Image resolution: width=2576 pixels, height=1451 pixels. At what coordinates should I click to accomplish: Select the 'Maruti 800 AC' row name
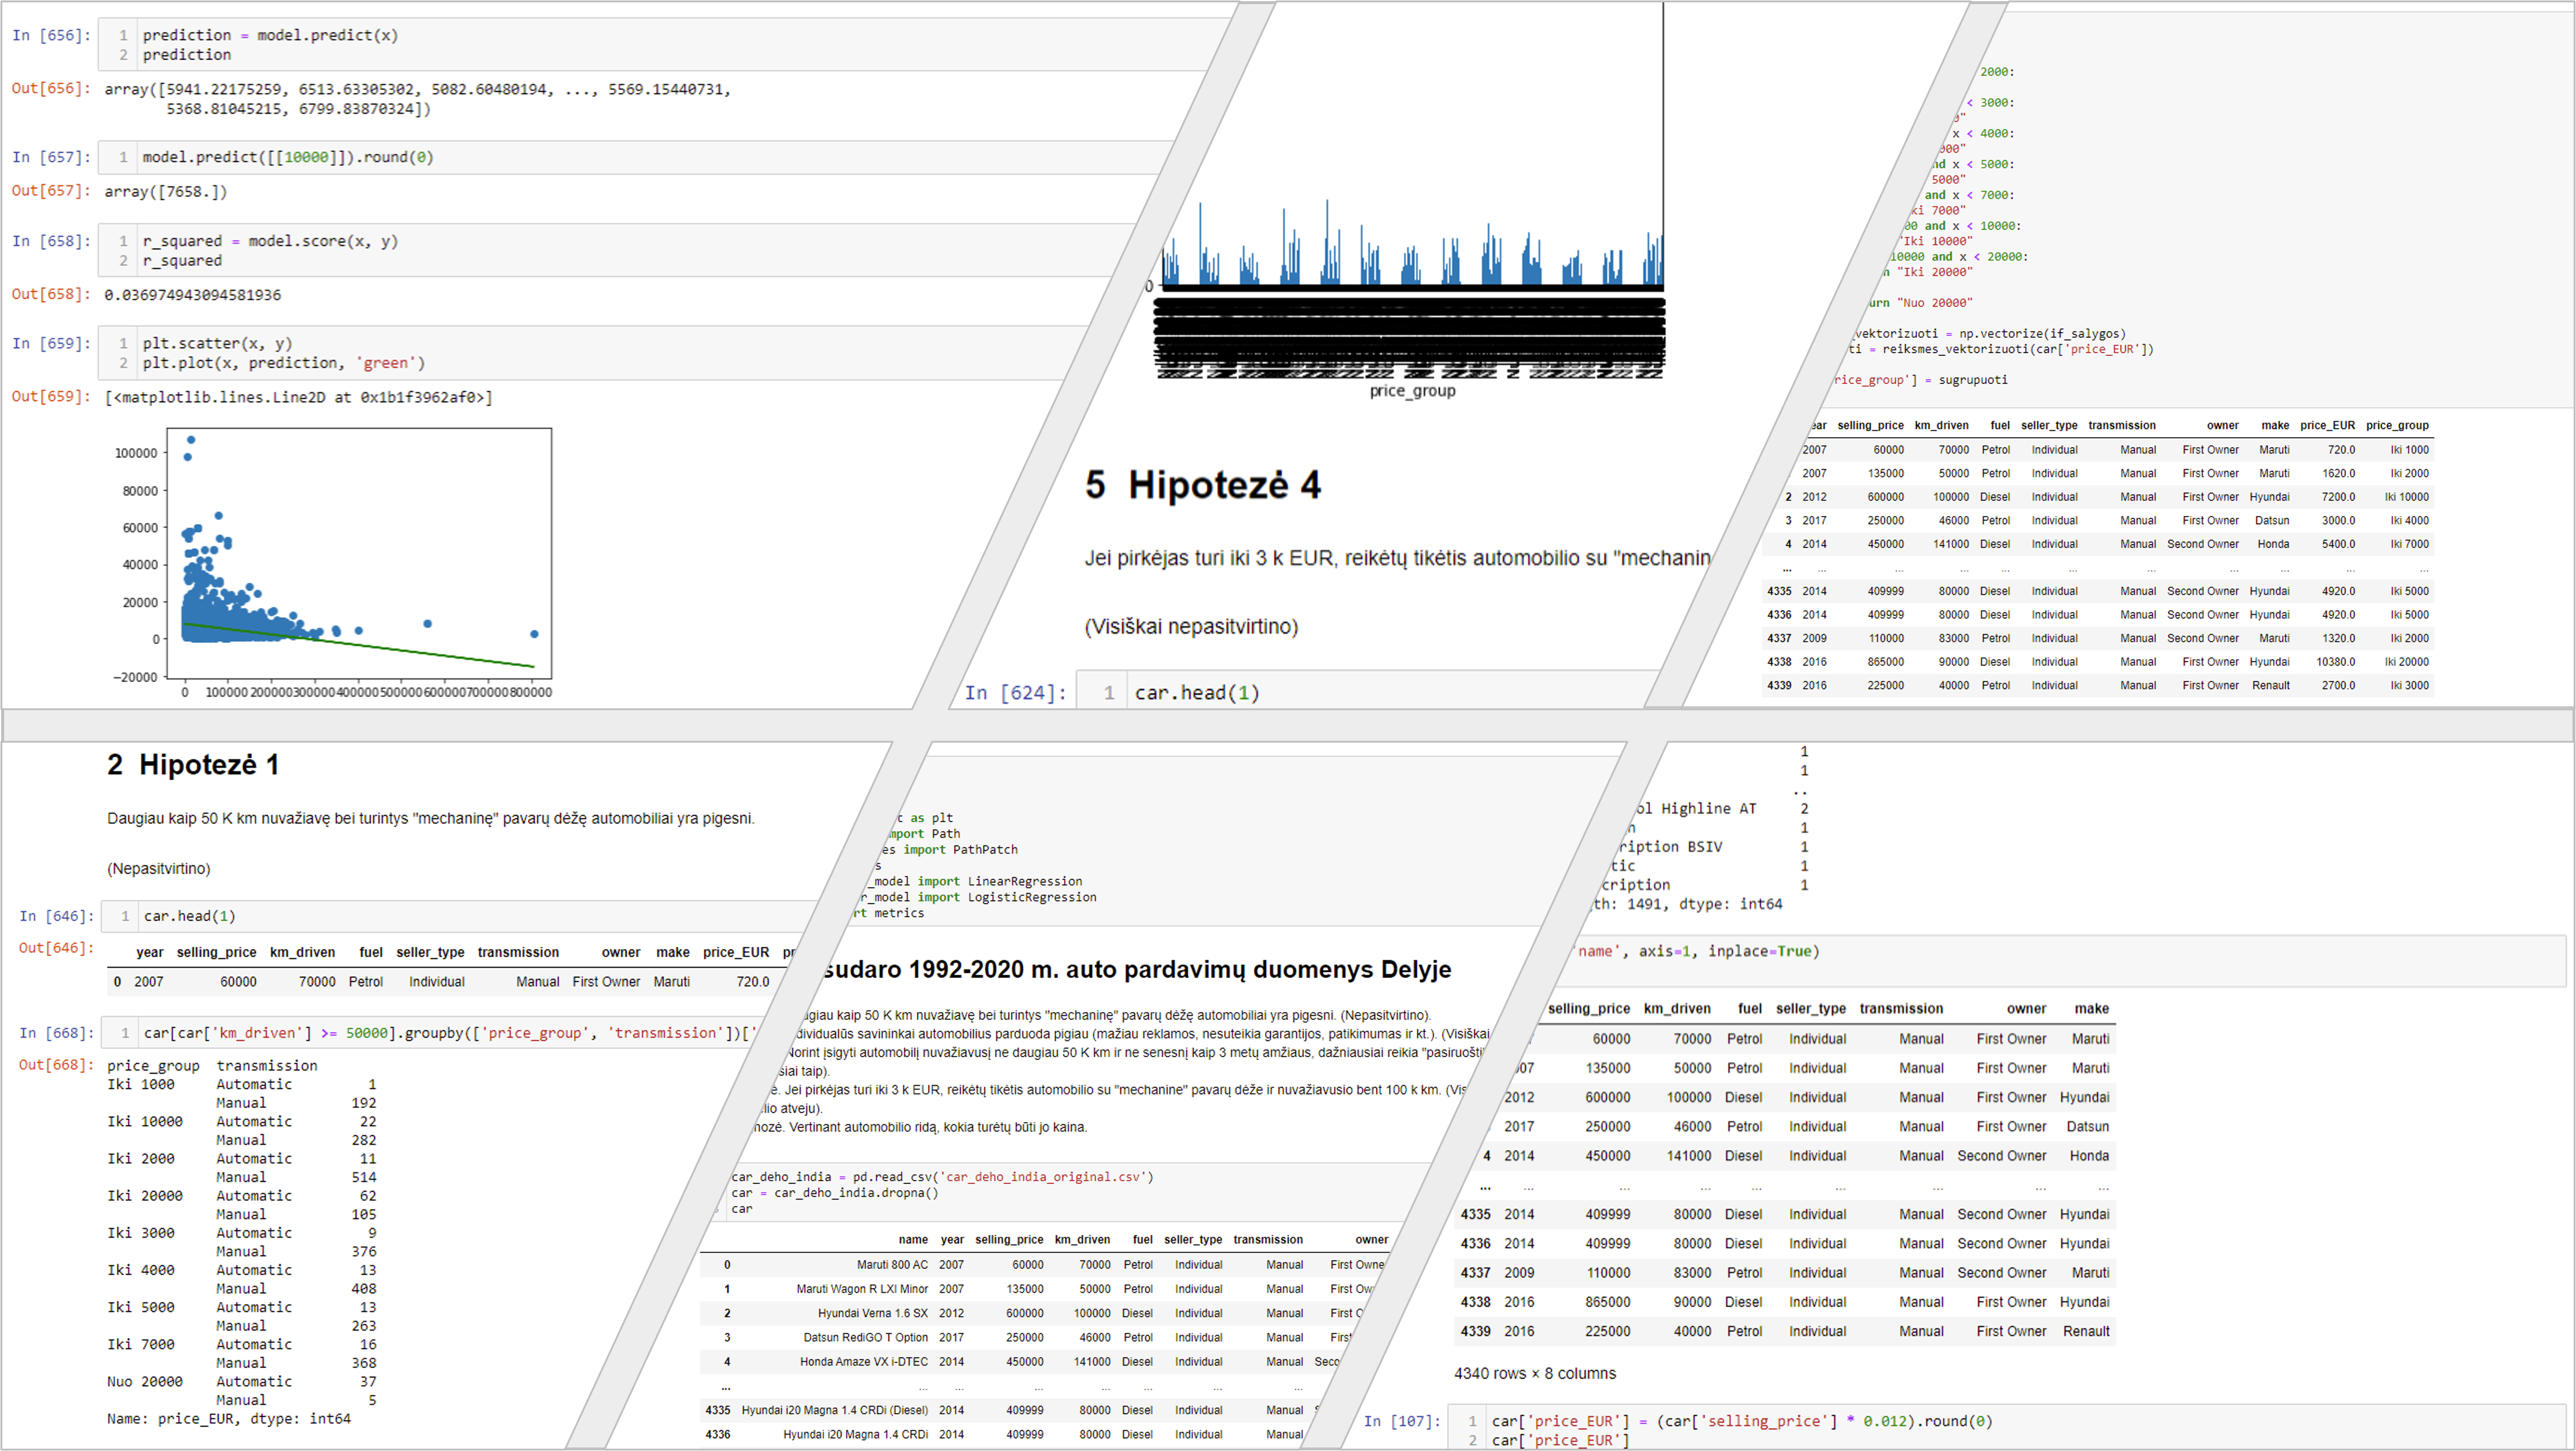(892, 1265)
